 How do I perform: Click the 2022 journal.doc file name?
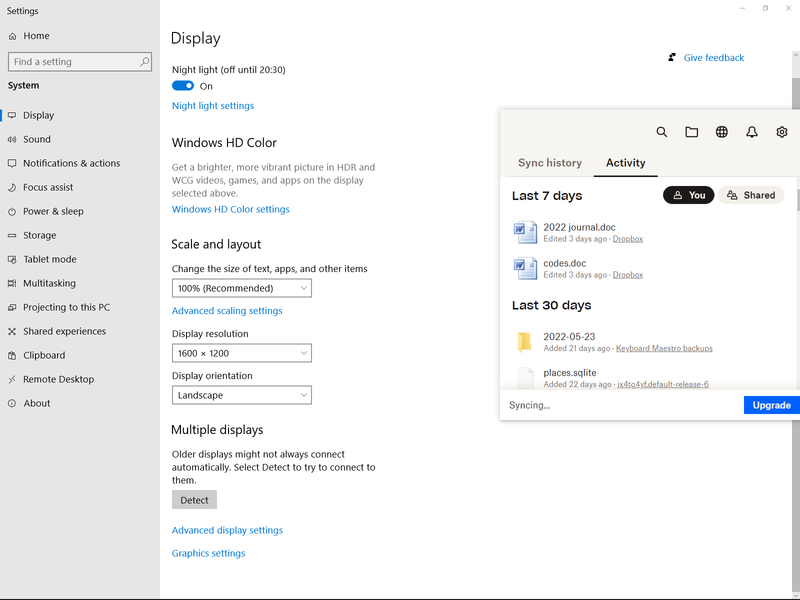[579, 228]
